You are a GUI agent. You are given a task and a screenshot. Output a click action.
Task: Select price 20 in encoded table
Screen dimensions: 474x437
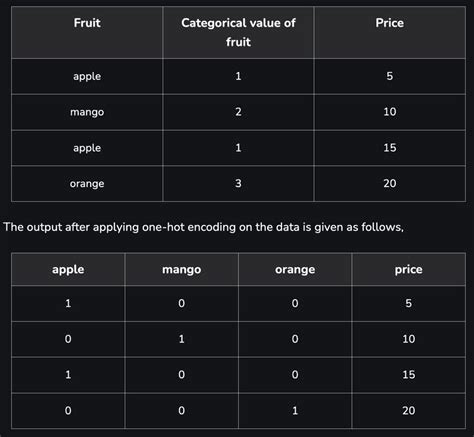click(x=409, y=410)
